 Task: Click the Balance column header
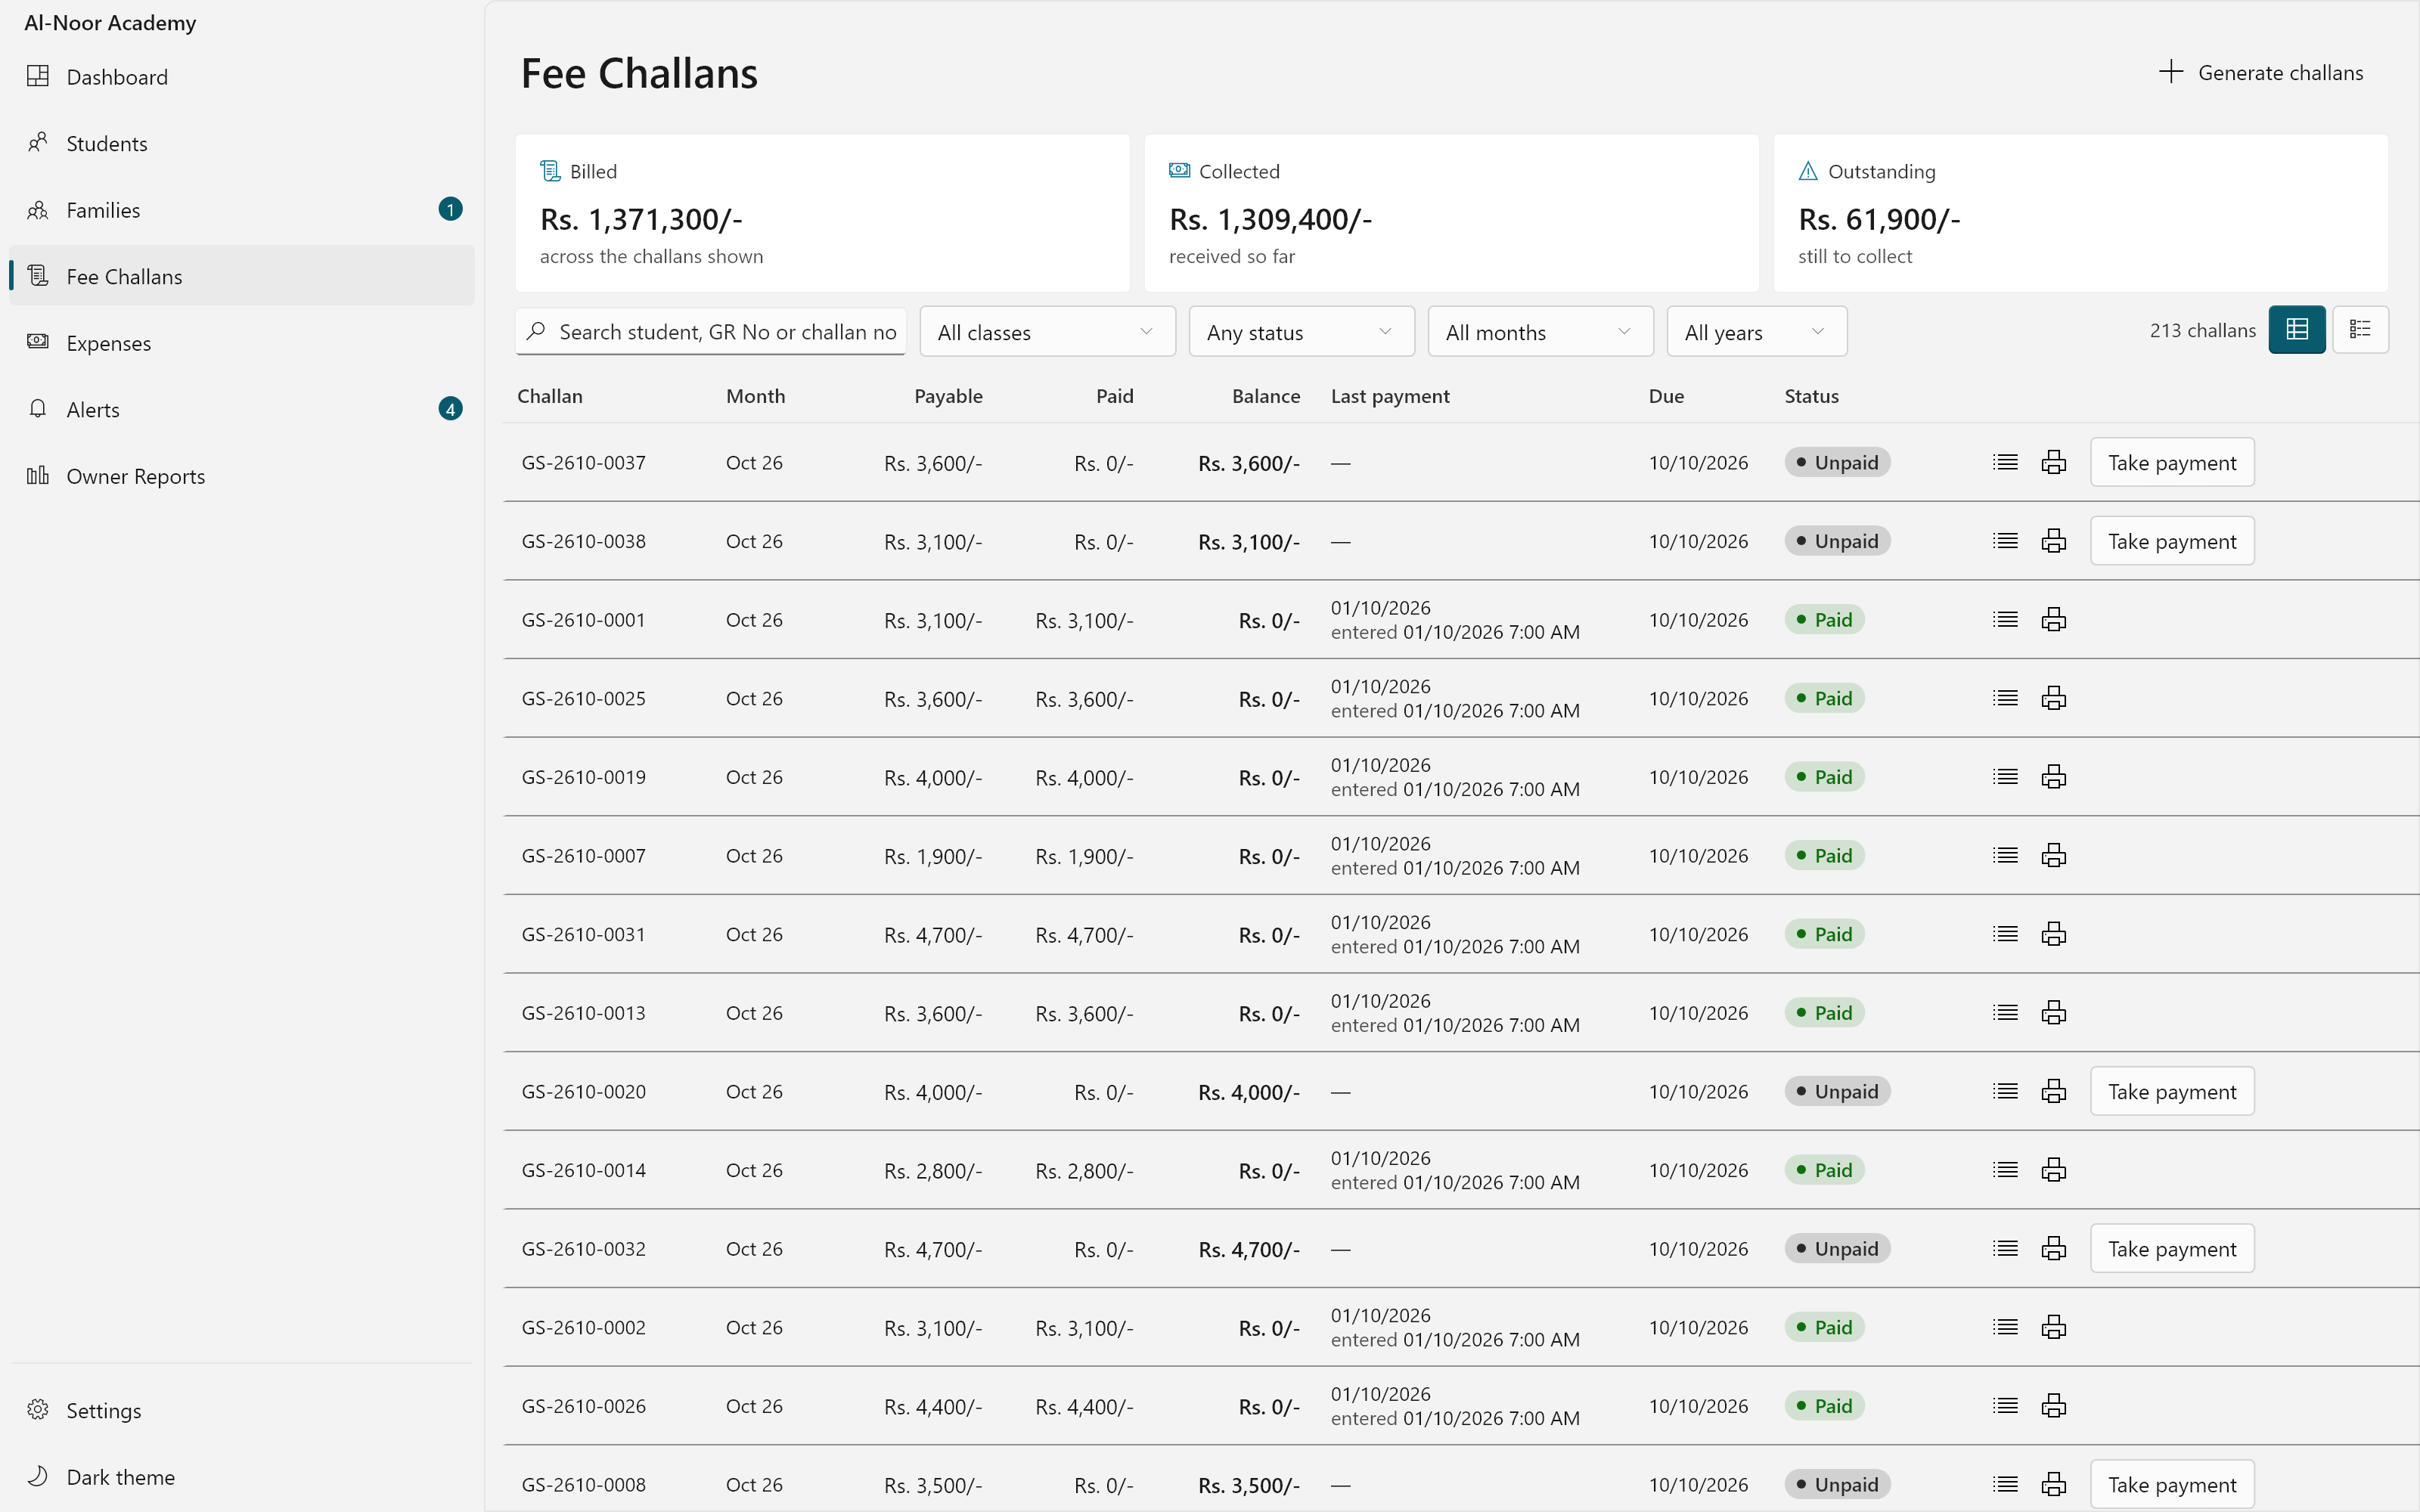pos(1265,396)
